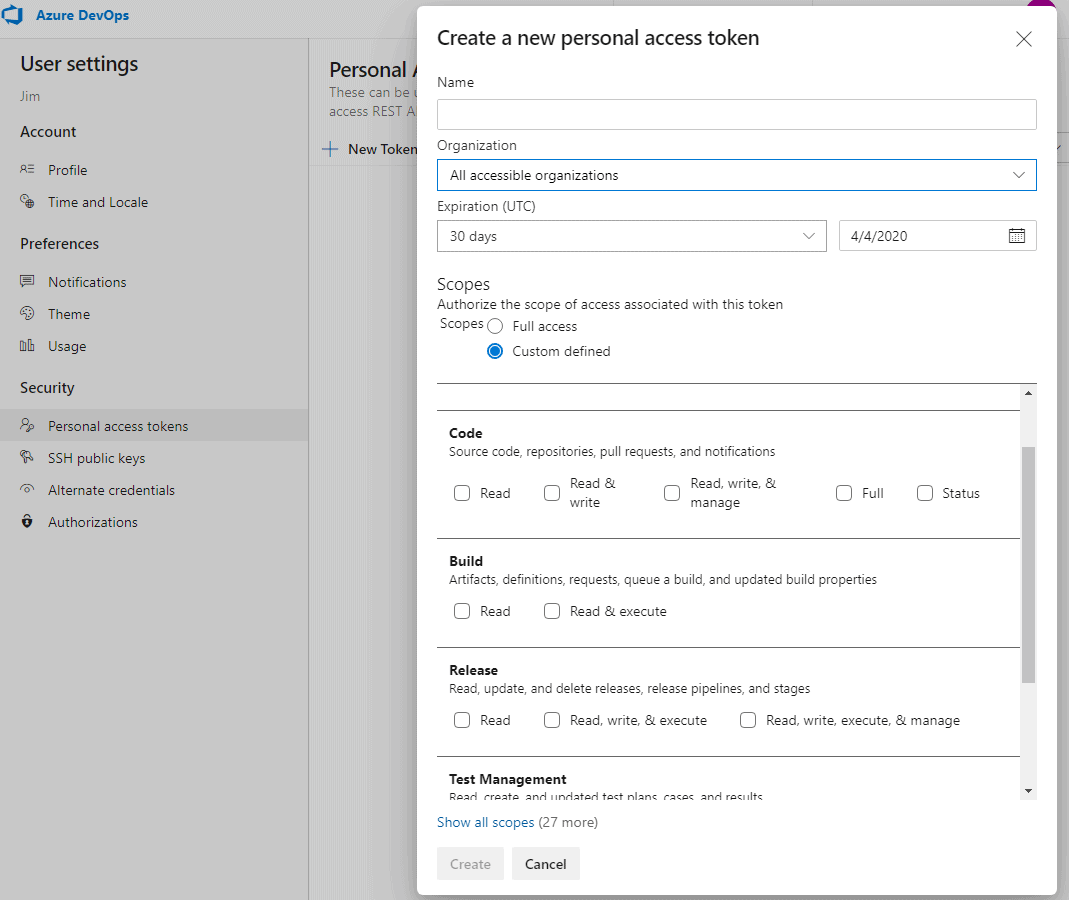Open the 30 days expiration dropdown

point(631,236)
